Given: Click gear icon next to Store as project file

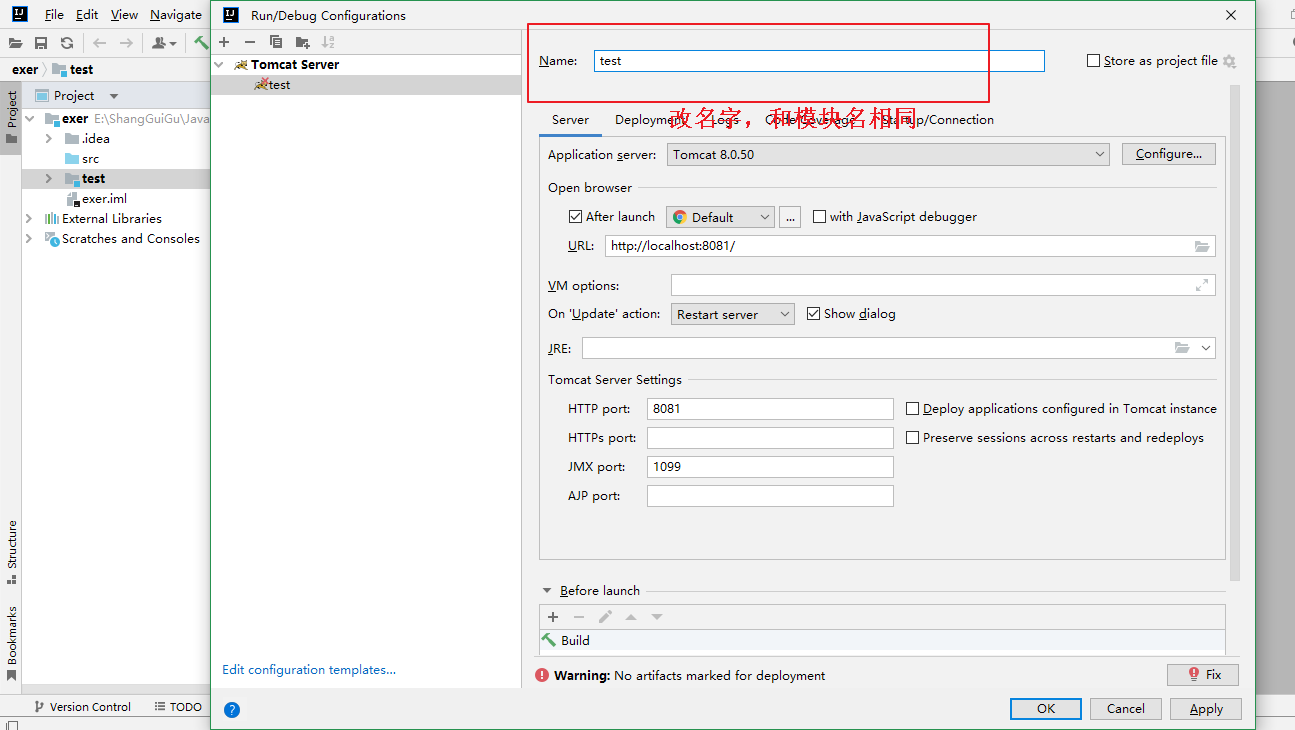Looking at the screenshot, I should pos(1229,61).
